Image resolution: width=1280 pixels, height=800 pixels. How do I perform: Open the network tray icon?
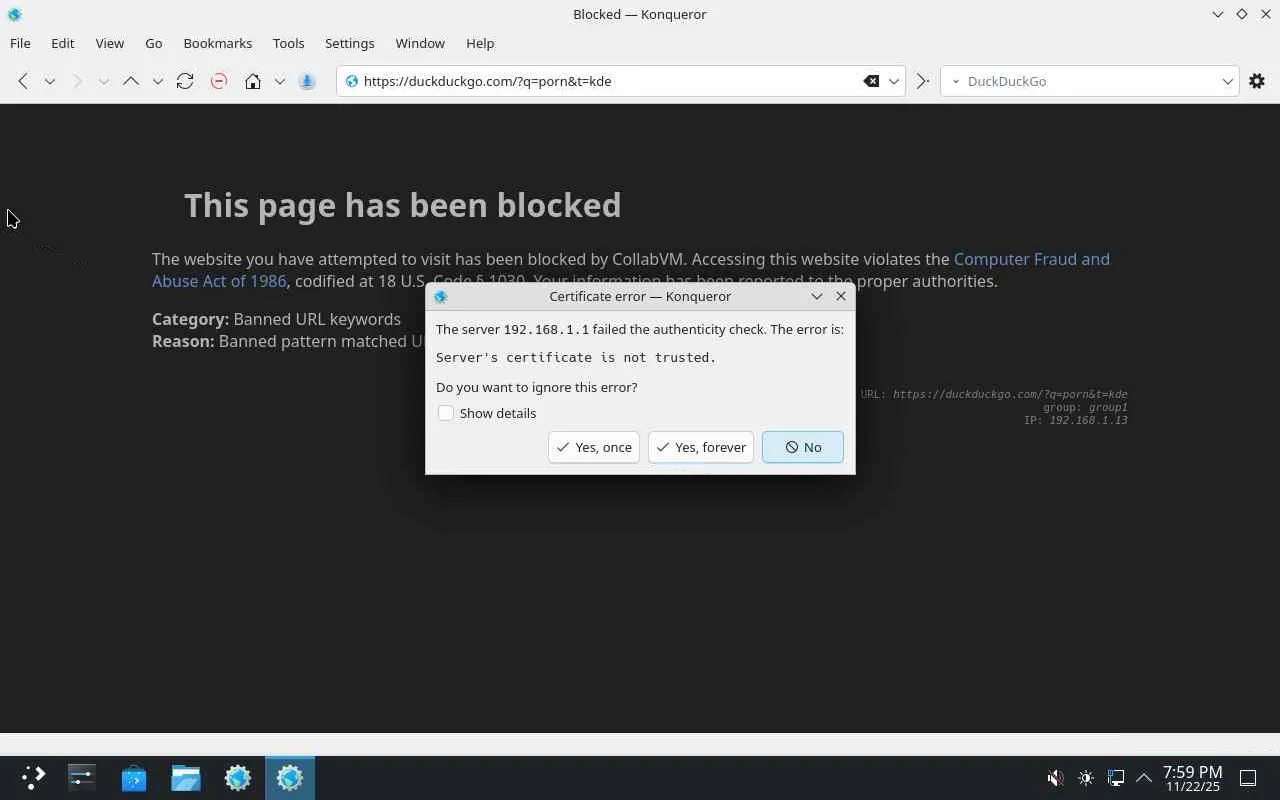[x=1116, y=778]
